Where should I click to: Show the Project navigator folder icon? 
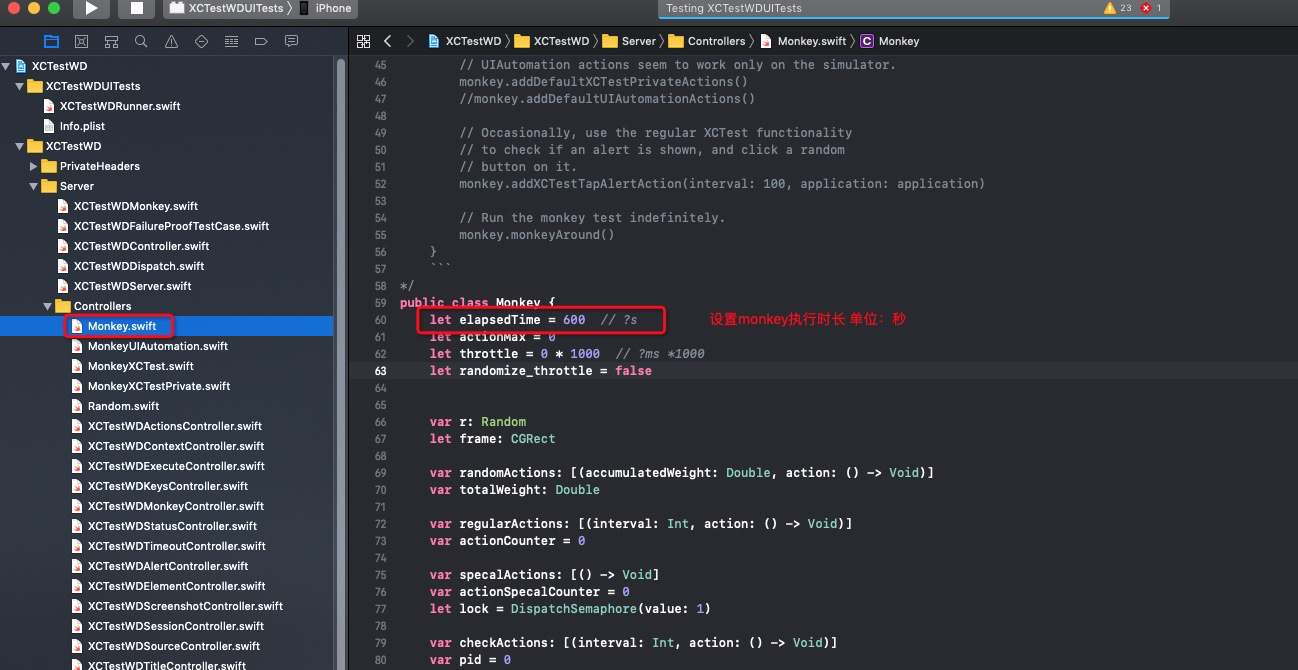52,41
